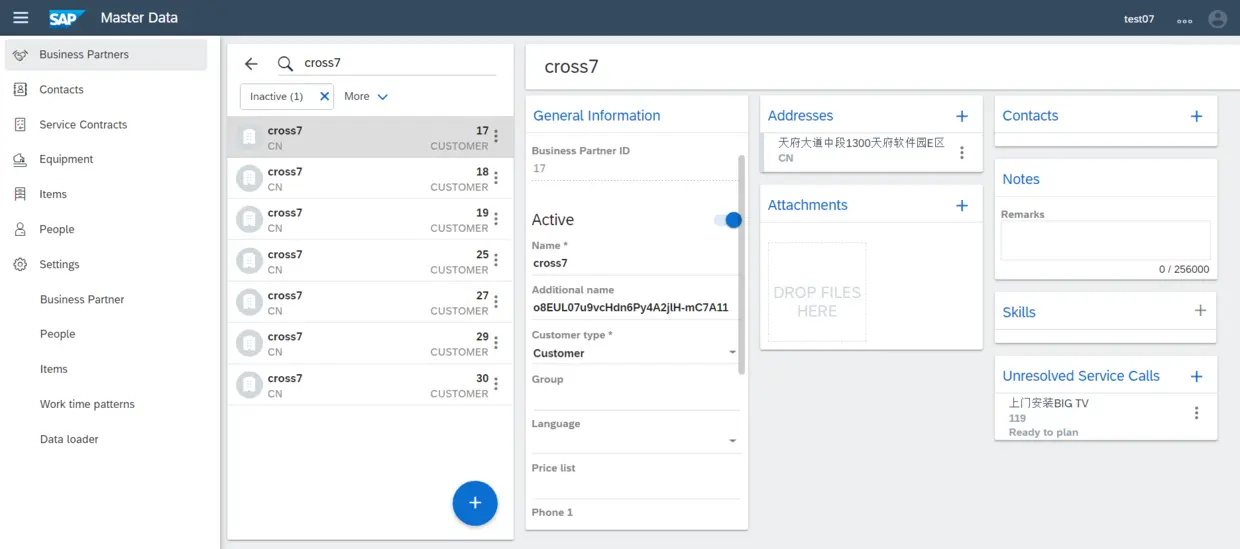Add a new address with plus icon

click(962, 116)
